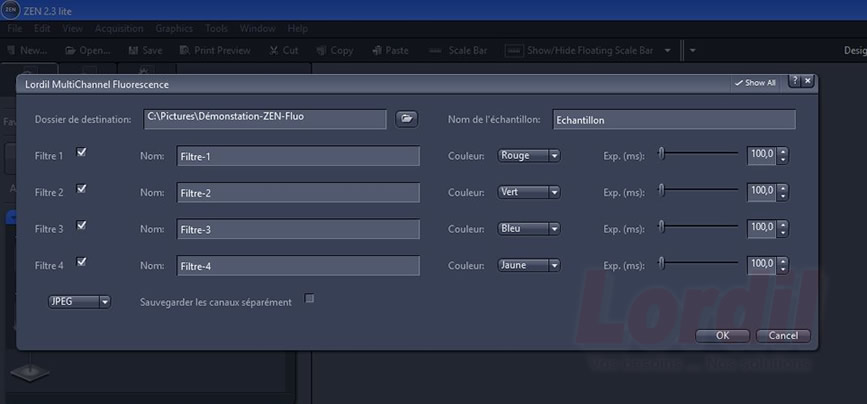Click the Dossier de destination path field
867x404 pixels.
pos(265,119)
